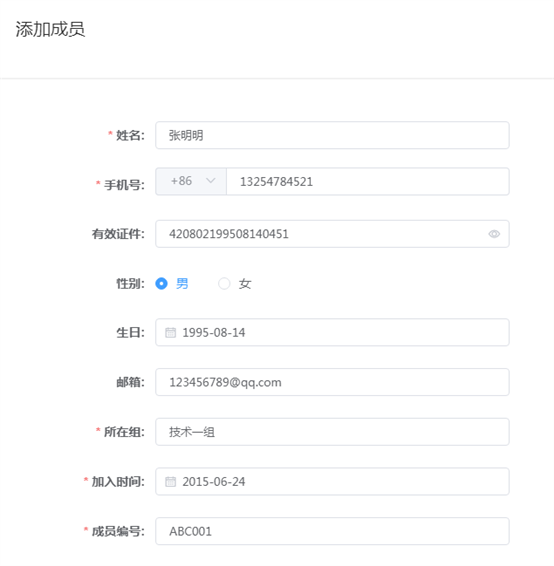Click the name field containing 张明明
Screen dimensions: 554x566
point(332,135)
